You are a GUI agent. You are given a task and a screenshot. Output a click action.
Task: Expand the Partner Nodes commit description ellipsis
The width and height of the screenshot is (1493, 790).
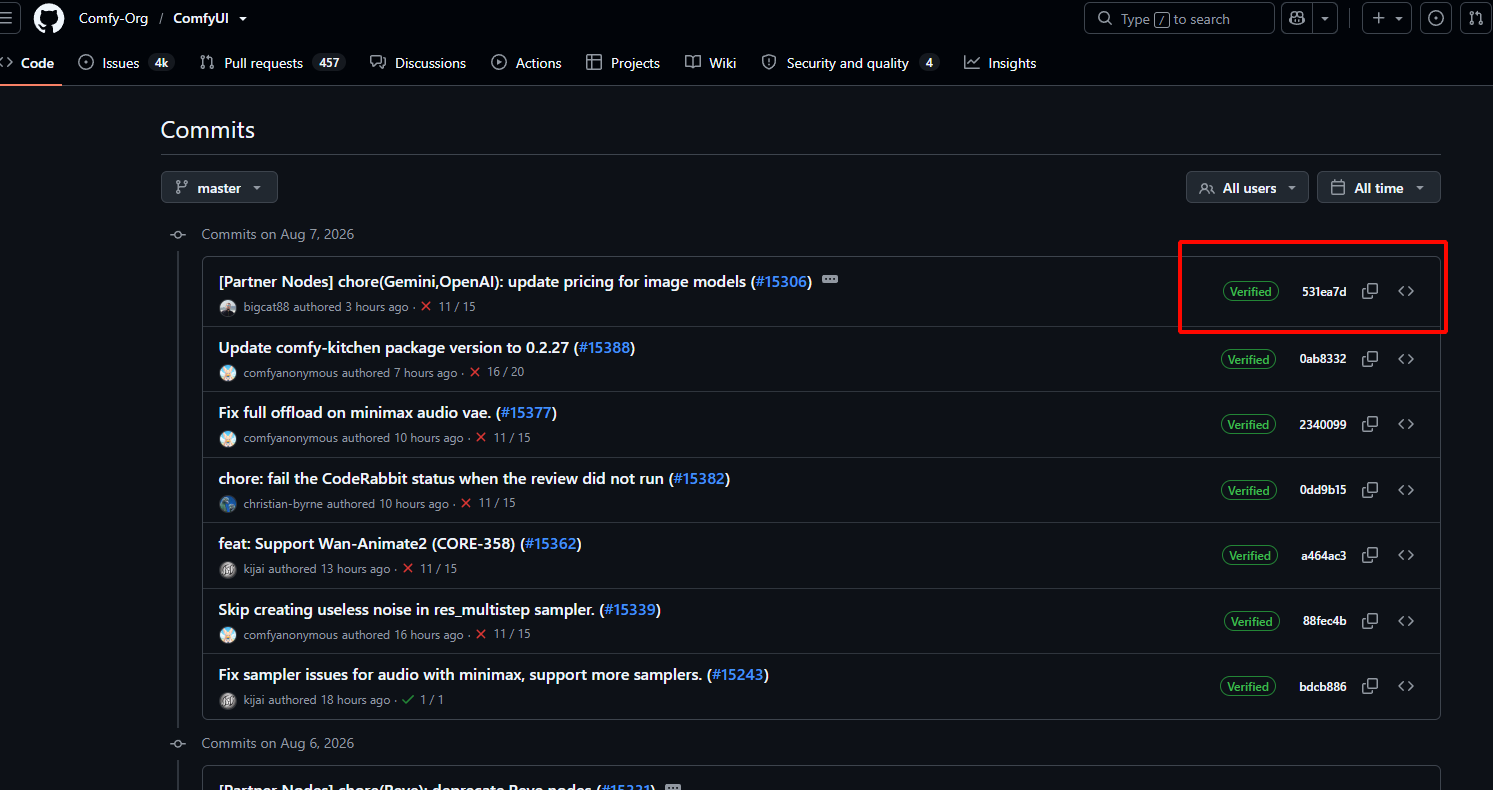[x=830, y=280]
